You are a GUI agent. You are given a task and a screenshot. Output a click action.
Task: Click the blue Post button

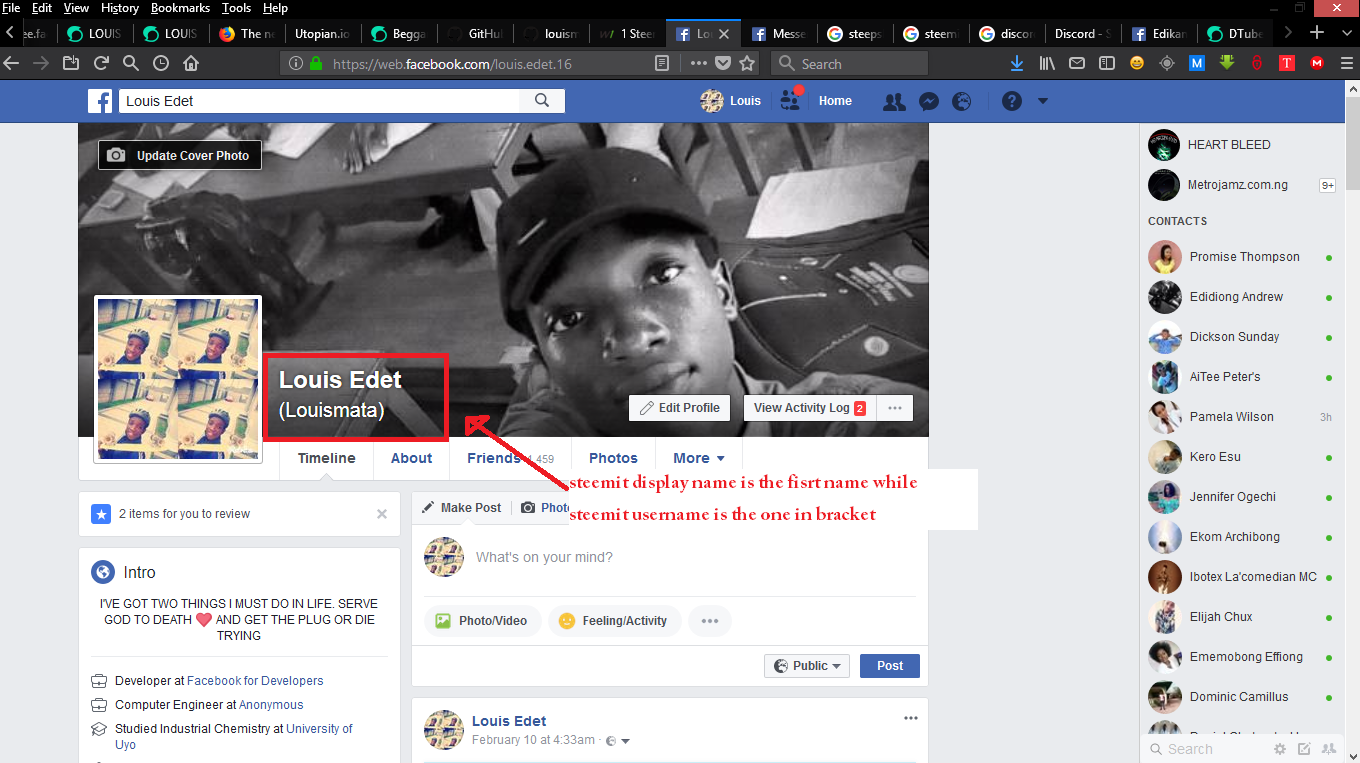890,666
